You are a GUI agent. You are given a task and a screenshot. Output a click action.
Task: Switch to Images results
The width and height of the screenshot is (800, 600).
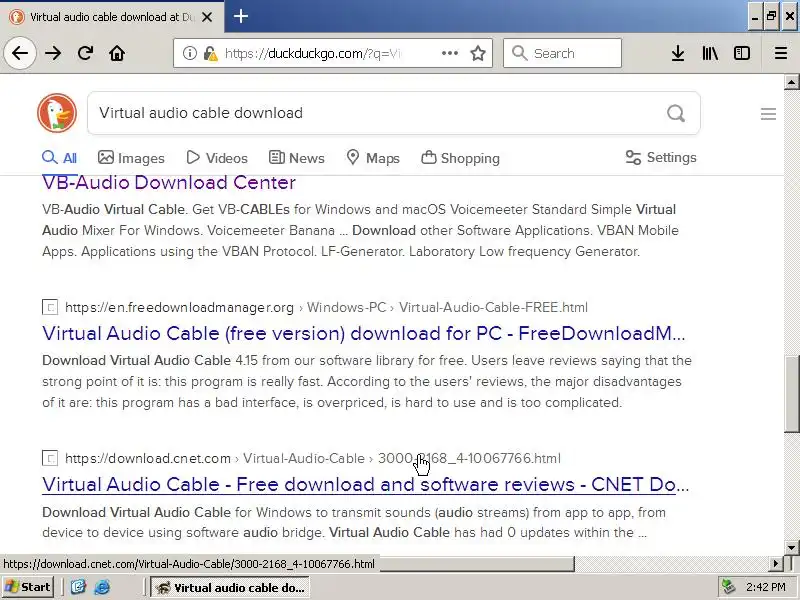[131, 158]
